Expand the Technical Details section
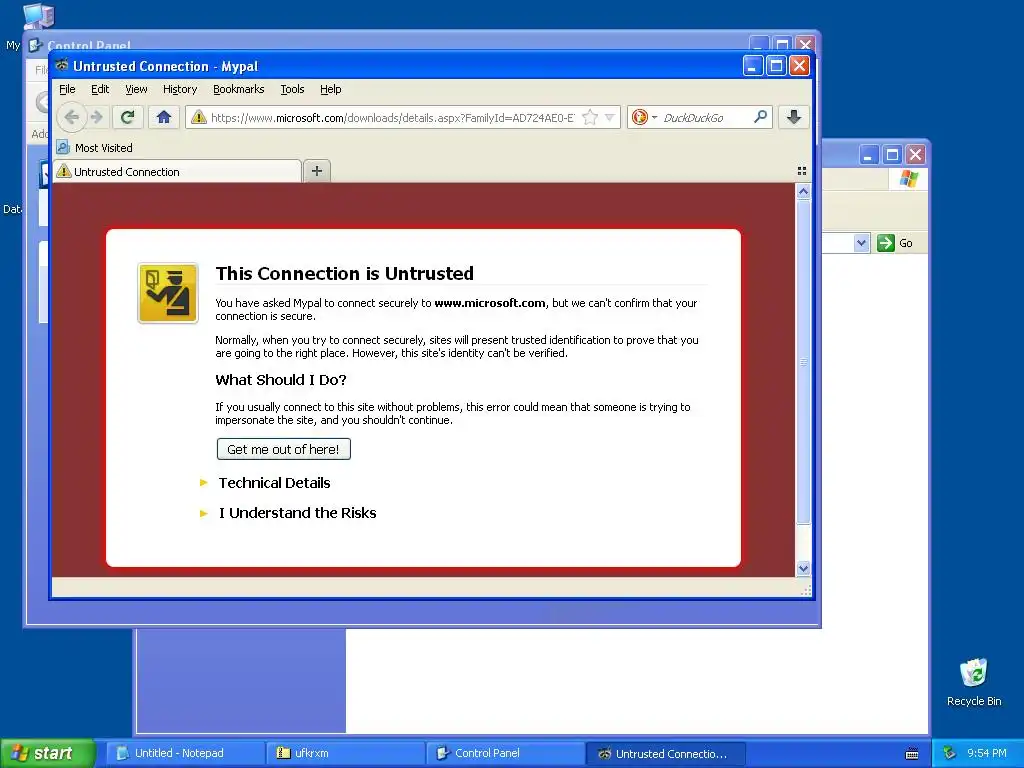1024x768 pixels. (x=274, y=483)
